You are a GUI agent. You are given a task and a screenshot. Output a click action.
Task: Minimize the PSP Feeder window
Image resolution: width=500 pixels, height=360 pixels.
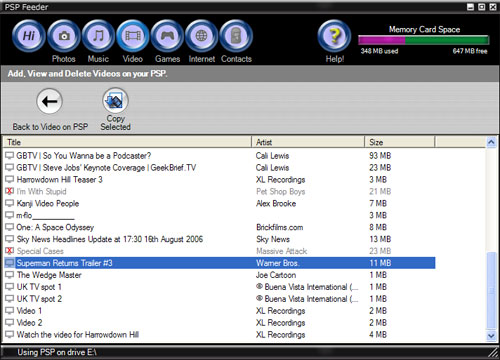(471, 7)
